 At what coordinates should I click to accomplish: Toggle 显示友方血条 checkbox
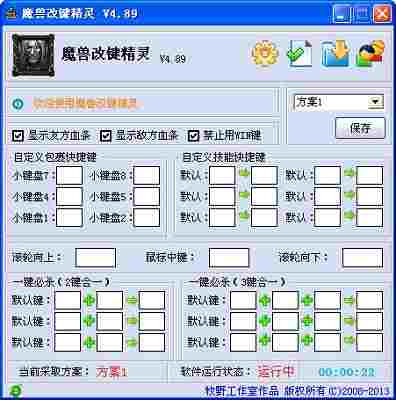coord(18,136)
